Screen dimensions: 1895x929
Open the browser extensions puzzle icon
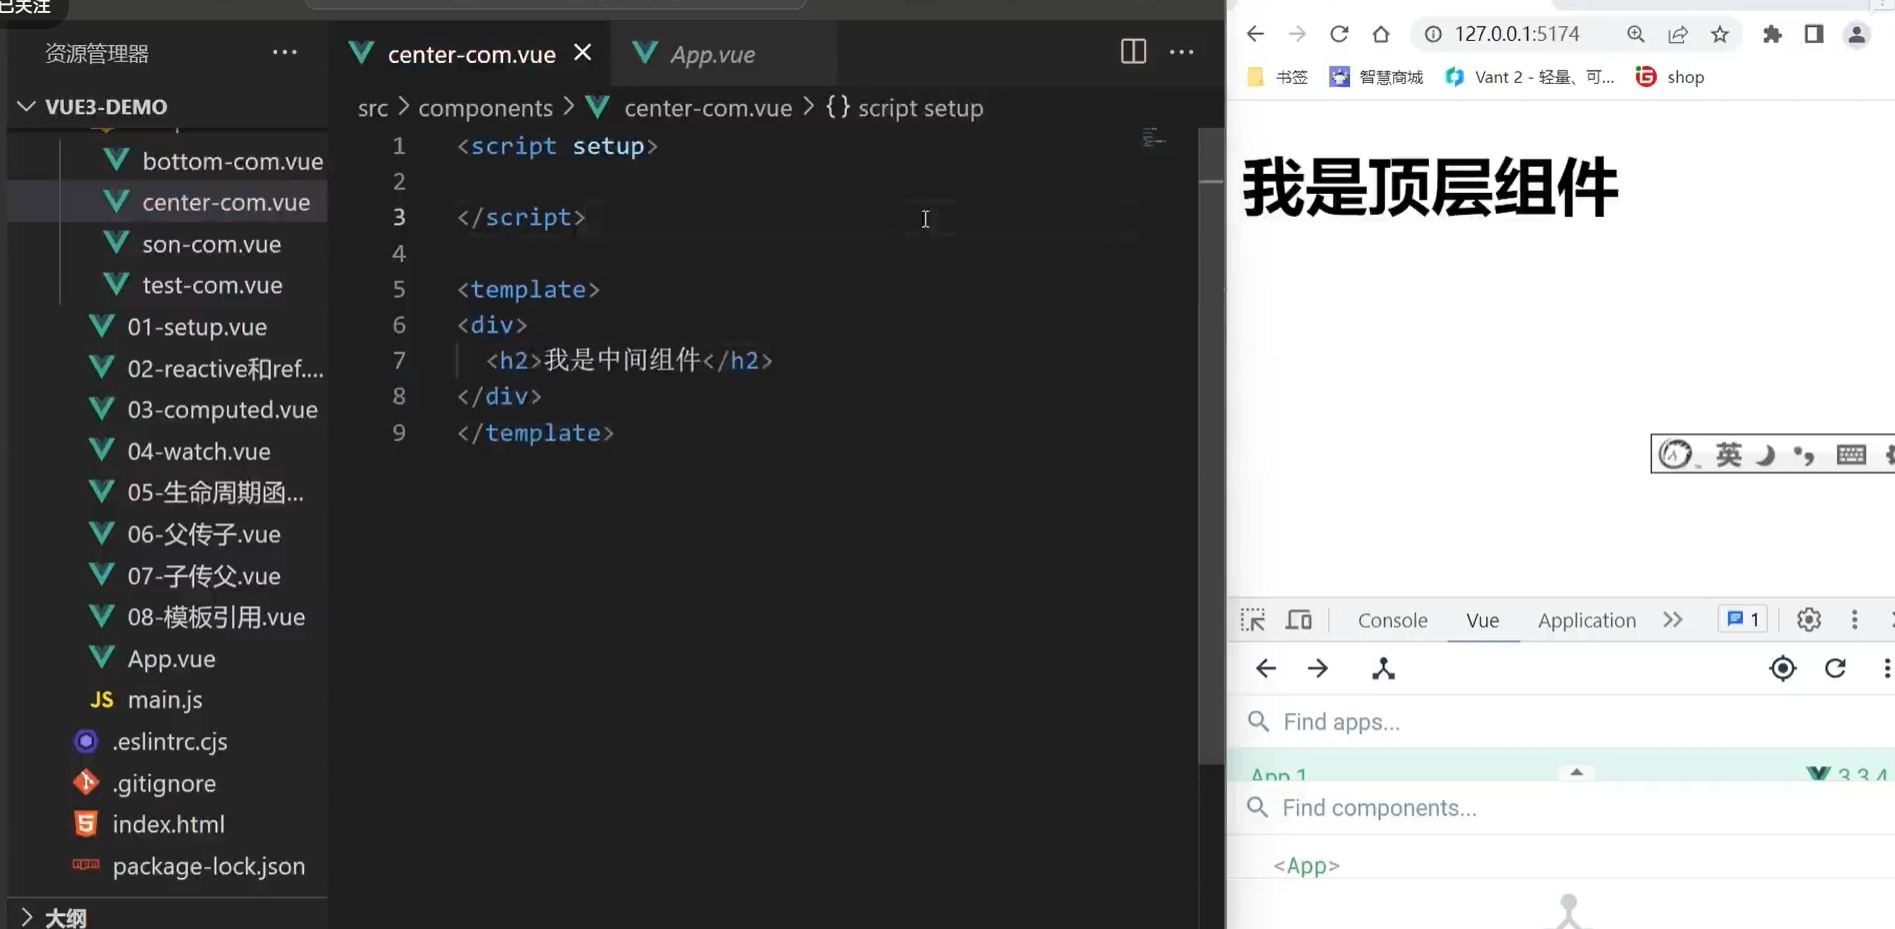1772,33
